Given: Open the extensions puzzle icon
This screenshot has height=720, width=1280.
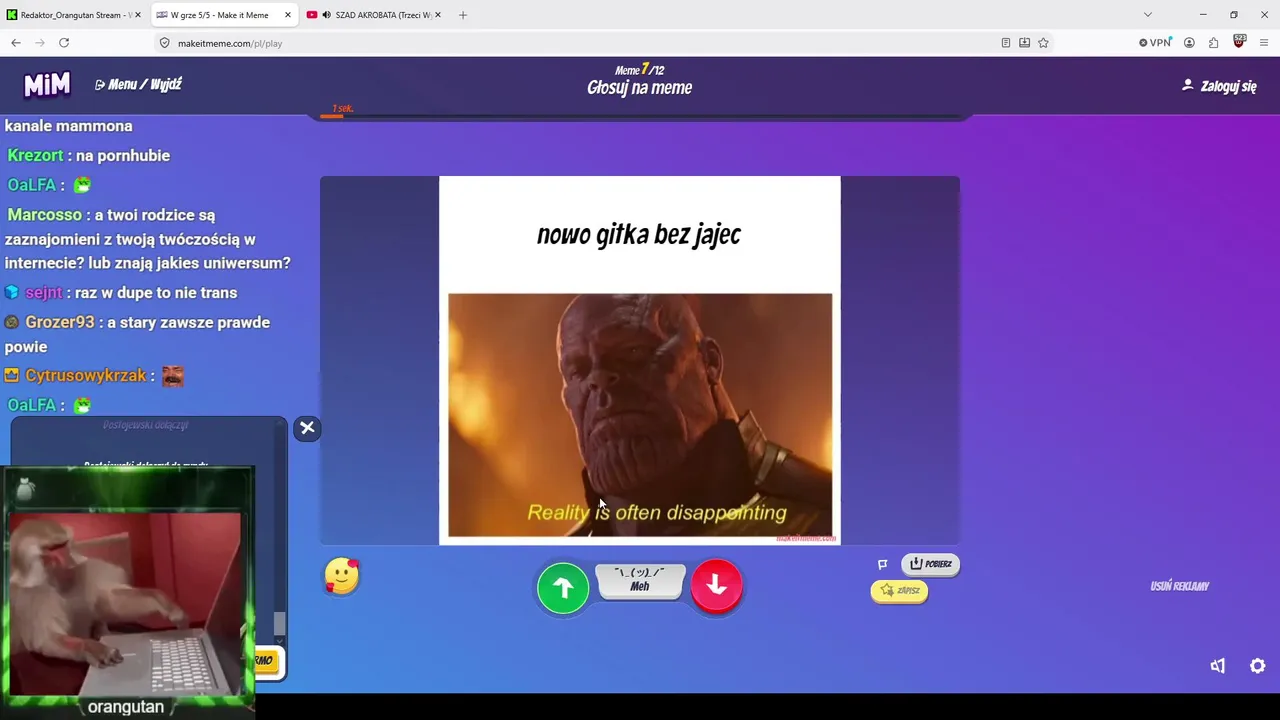Looking at the screenshot, I should 1213,43.
